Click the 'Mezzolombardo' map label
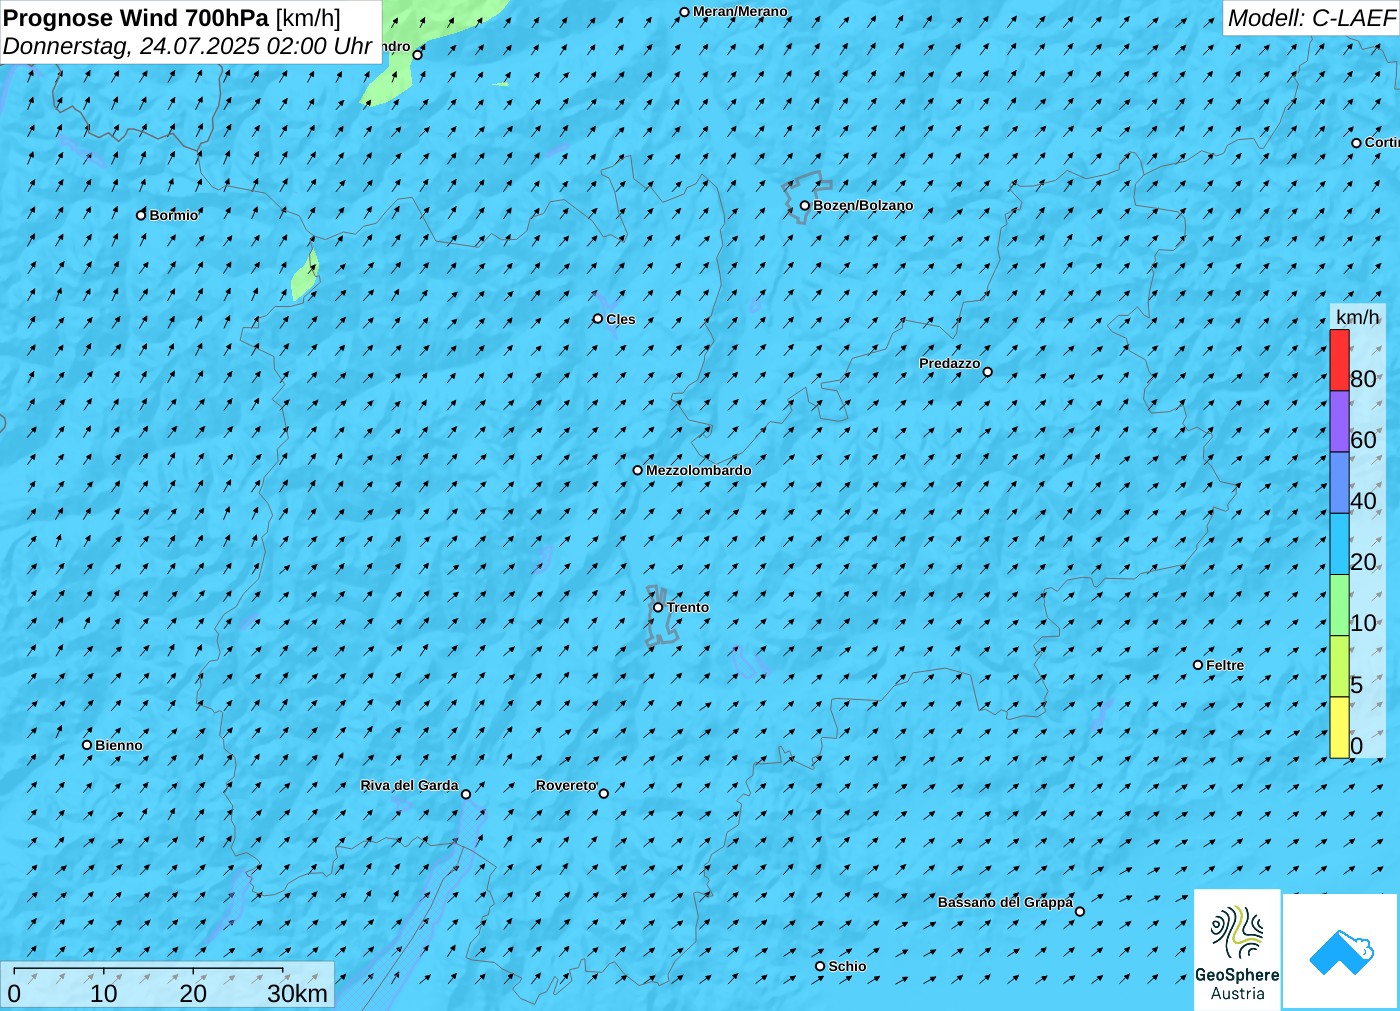 (698, 470)
